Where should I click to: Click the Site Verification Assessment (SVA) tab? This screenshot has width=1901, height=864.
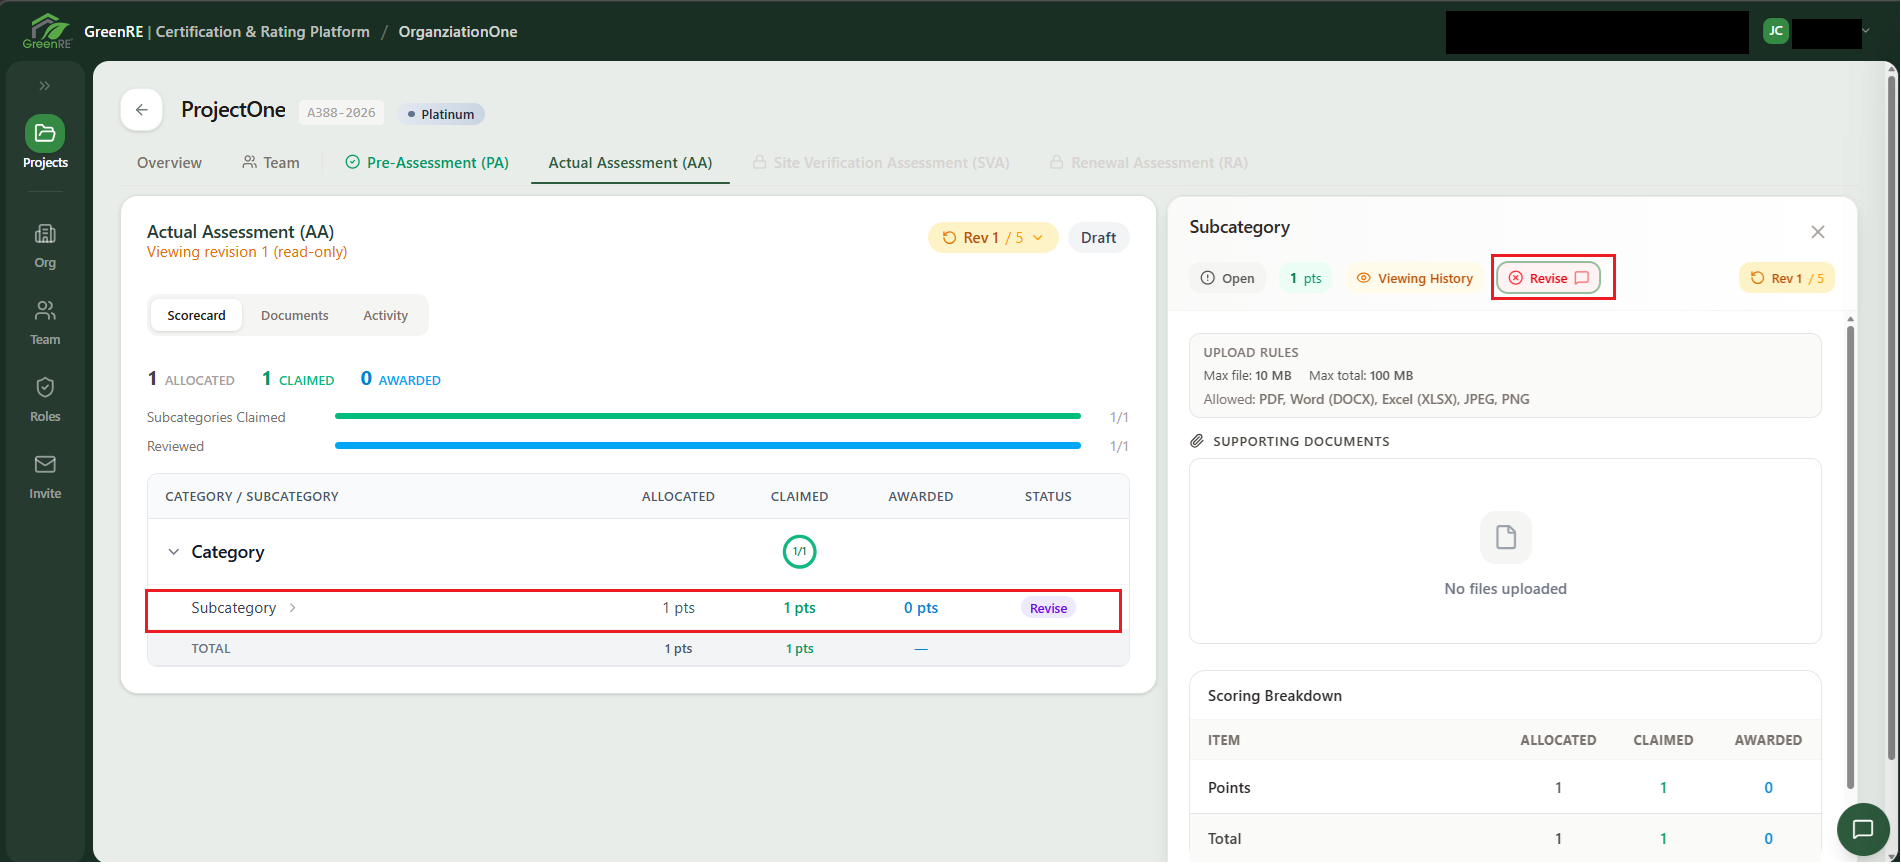coord(881,163)
